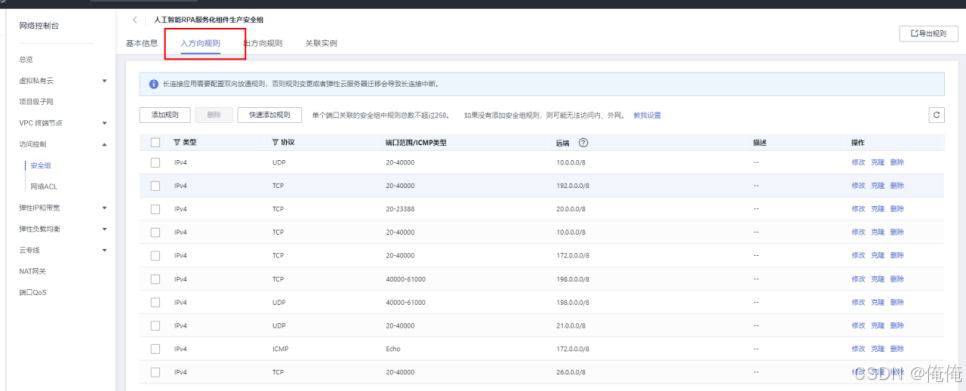
Task: Click 克隆 for the 21.0.0.0/8 rule
Action: (x=877, y=325)
